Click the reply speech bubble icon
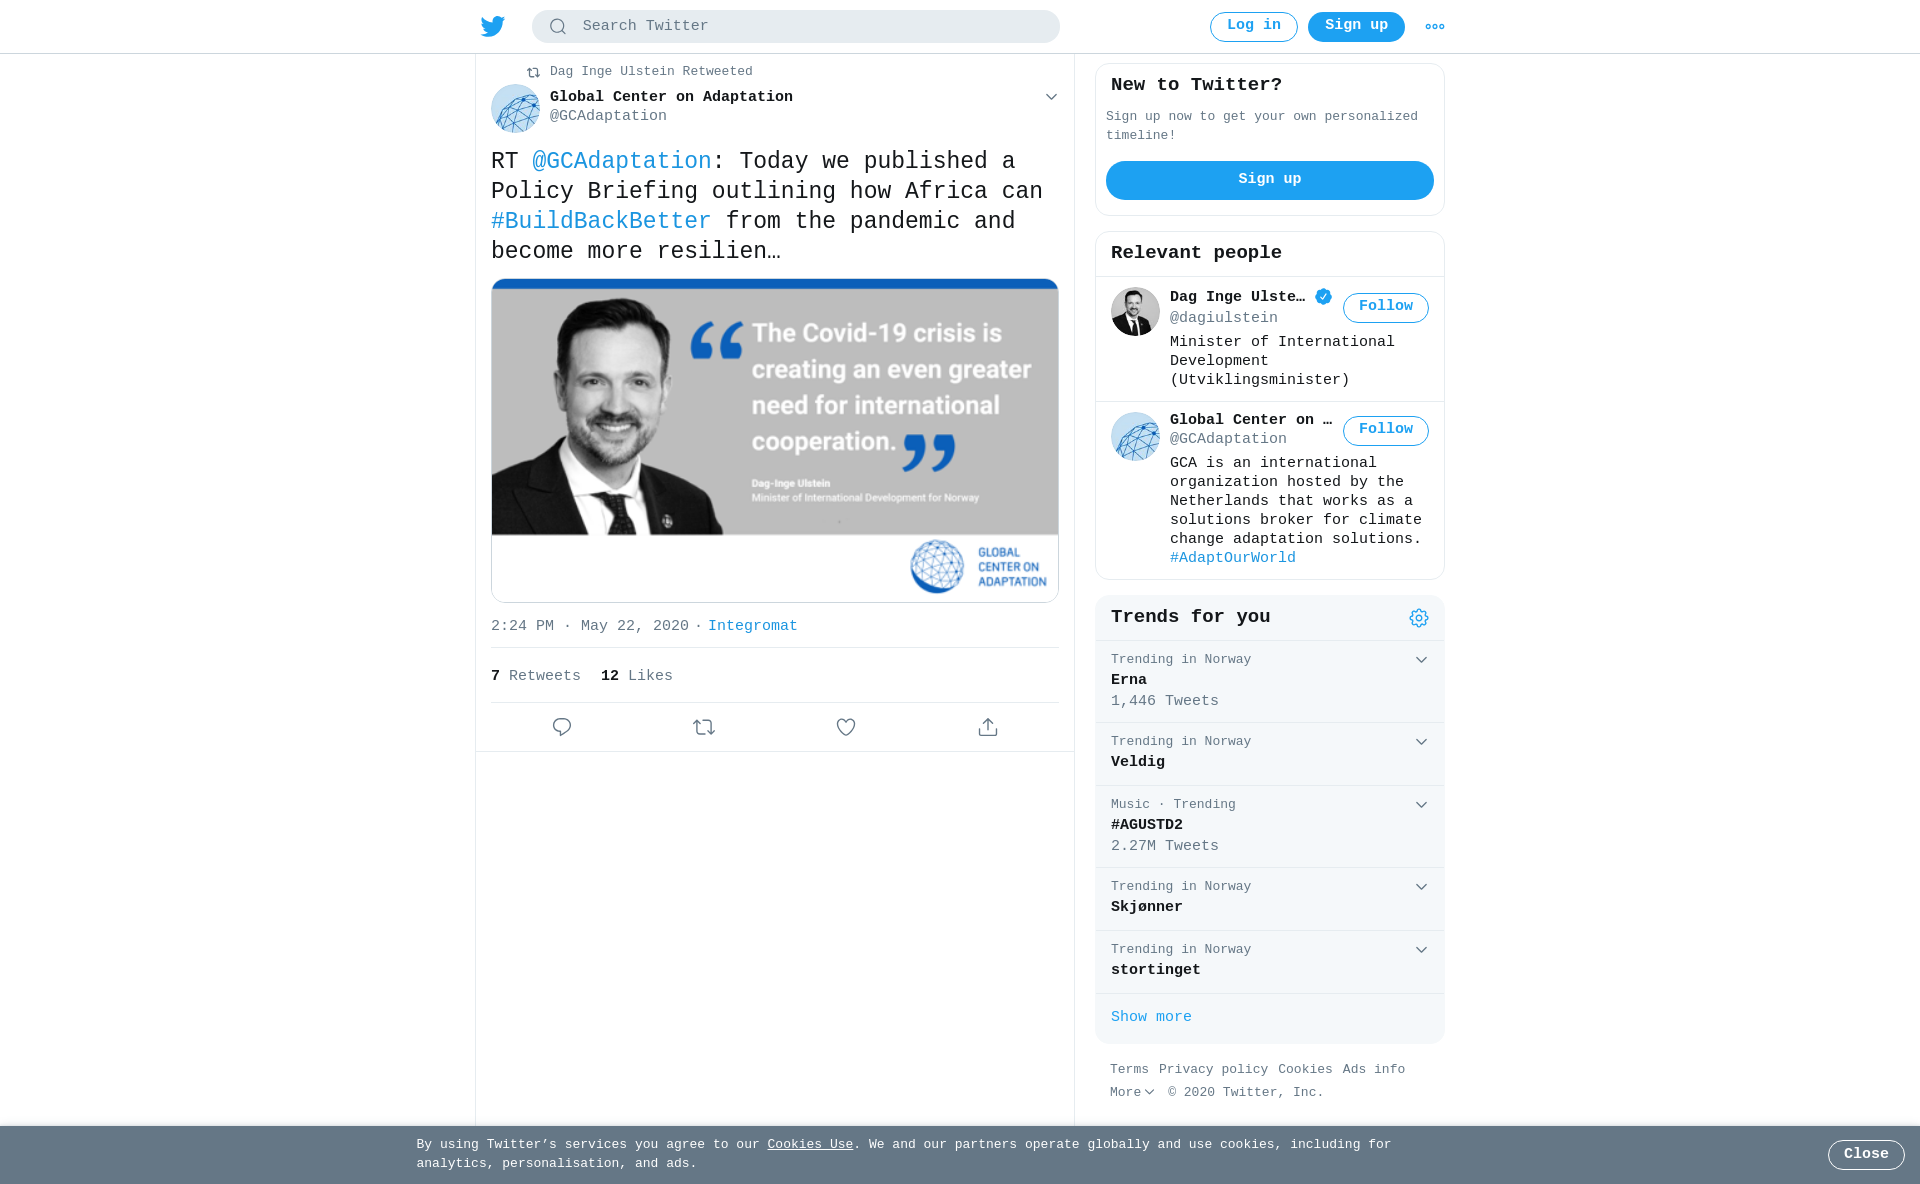 point(562,727)
